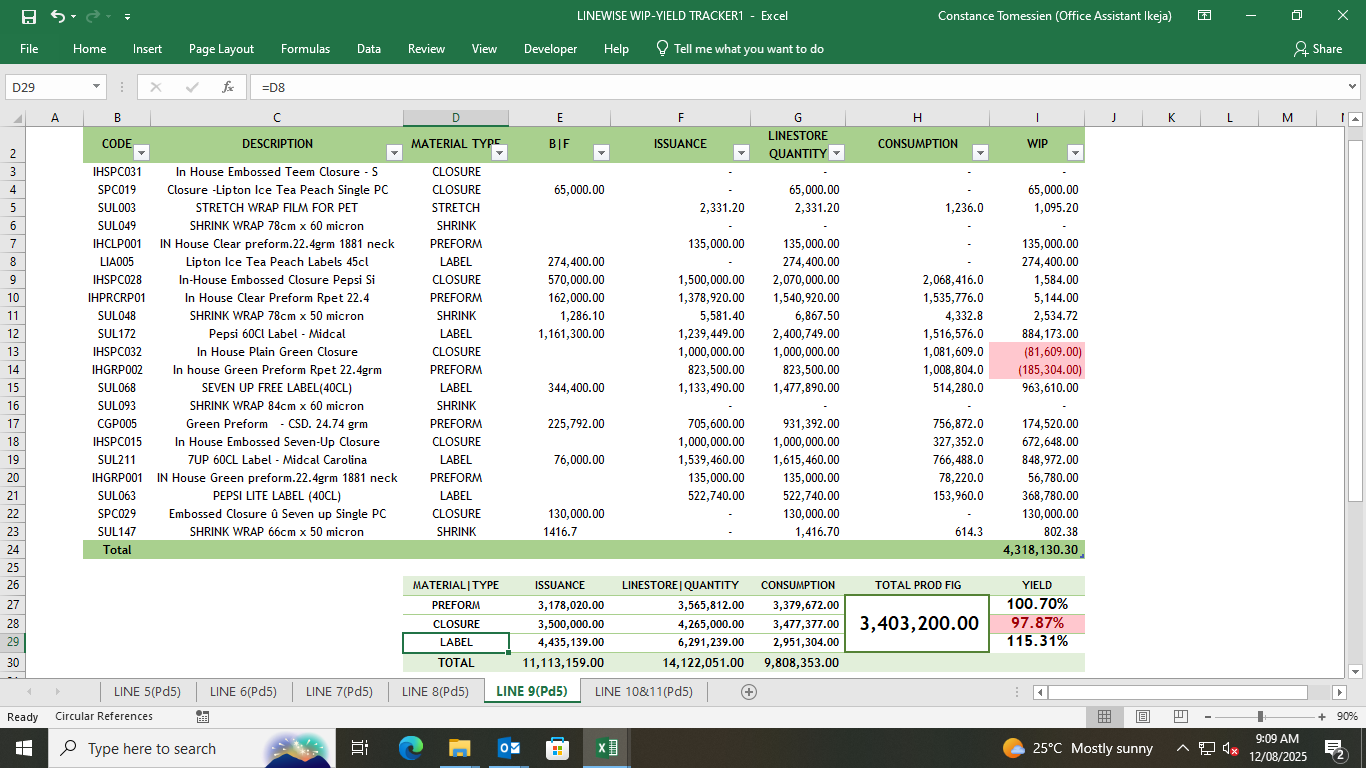Open Outlook from the taskbar
The height and width of the screenshot is (768, 1366).
(510, 748)
